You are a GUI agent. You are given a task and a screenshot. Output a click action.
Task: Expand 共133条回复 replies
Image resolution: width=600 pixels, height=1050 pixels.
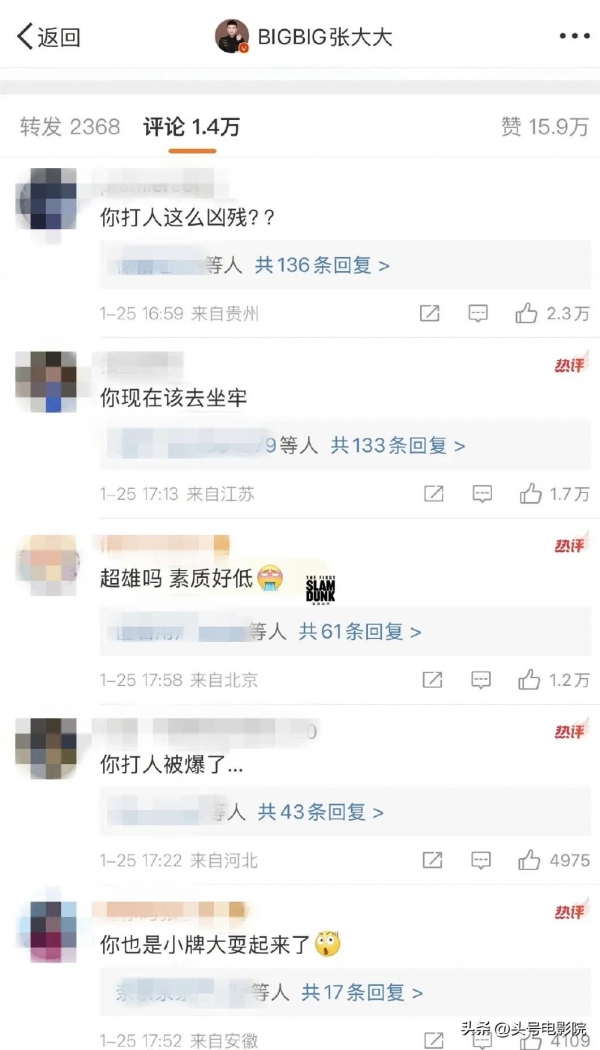point(398,445)
